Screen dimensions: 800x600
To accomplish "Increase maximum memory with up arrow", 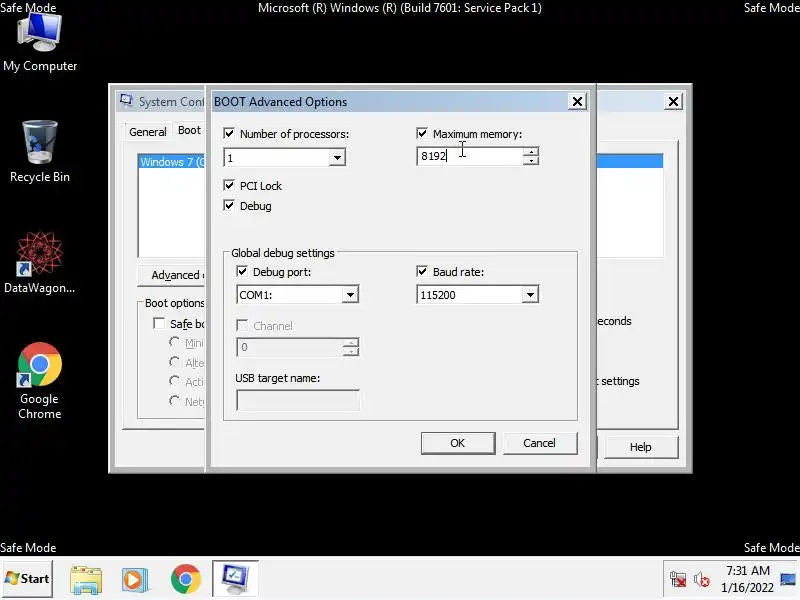I will (531, 152).
